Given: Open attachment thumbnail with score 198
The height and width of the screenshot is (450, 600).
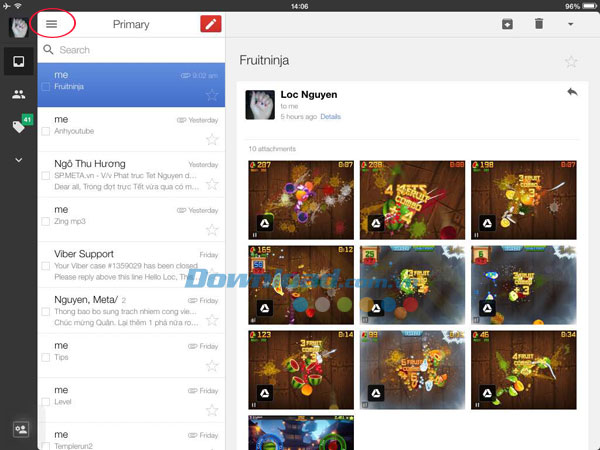Looking at the screenshot, I should click(524, 200).
